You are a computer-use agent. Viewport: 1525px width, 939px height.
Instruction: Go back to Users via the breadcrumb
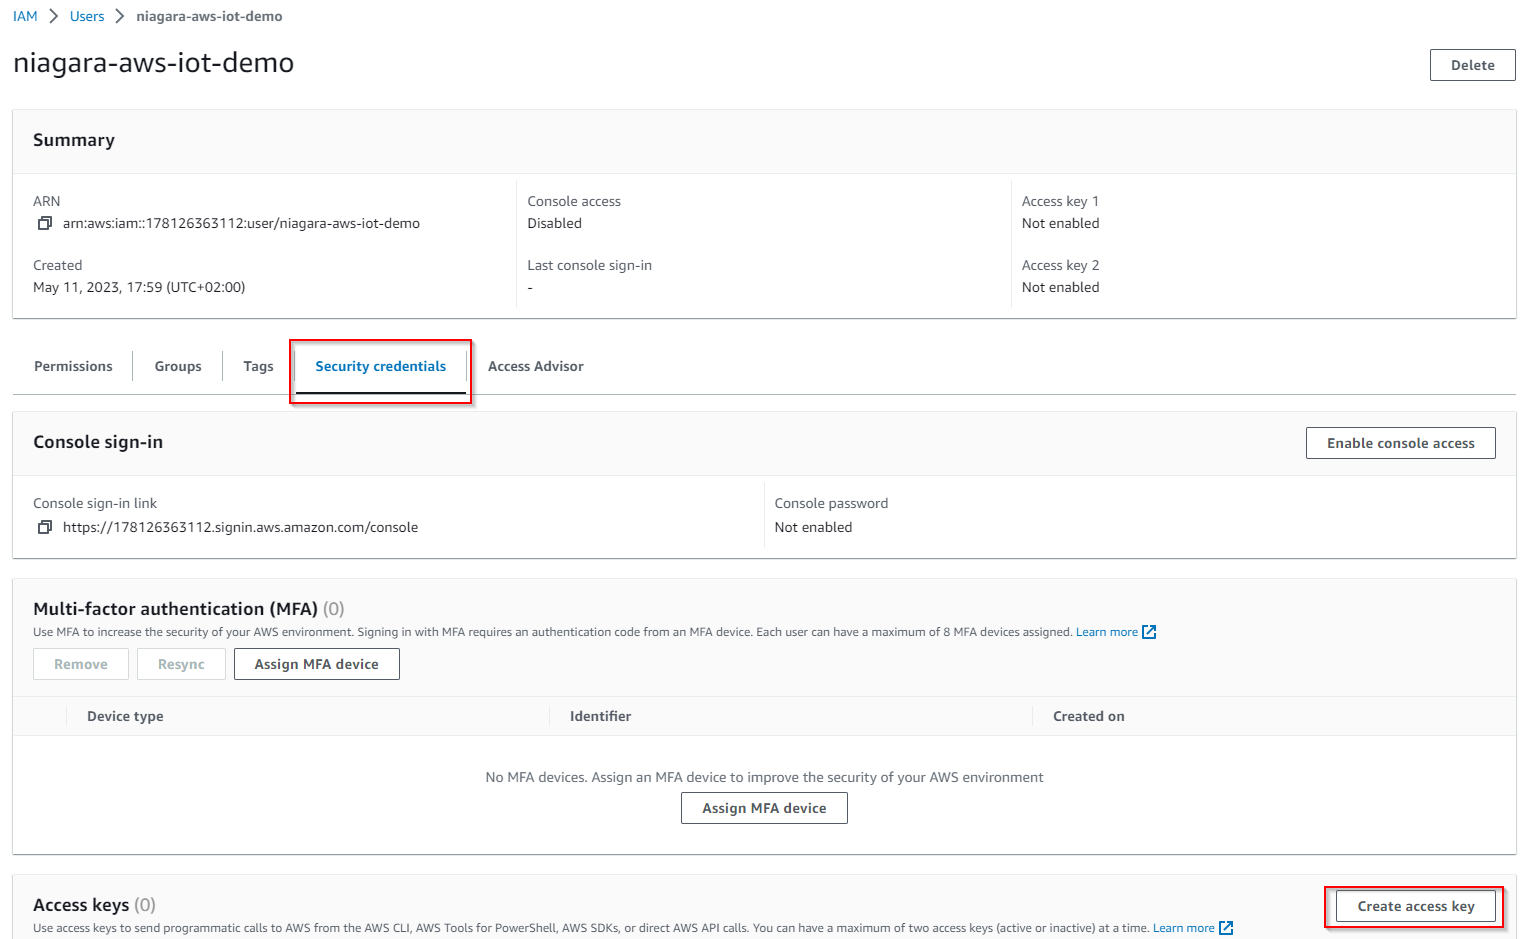(x=87, y=16)
